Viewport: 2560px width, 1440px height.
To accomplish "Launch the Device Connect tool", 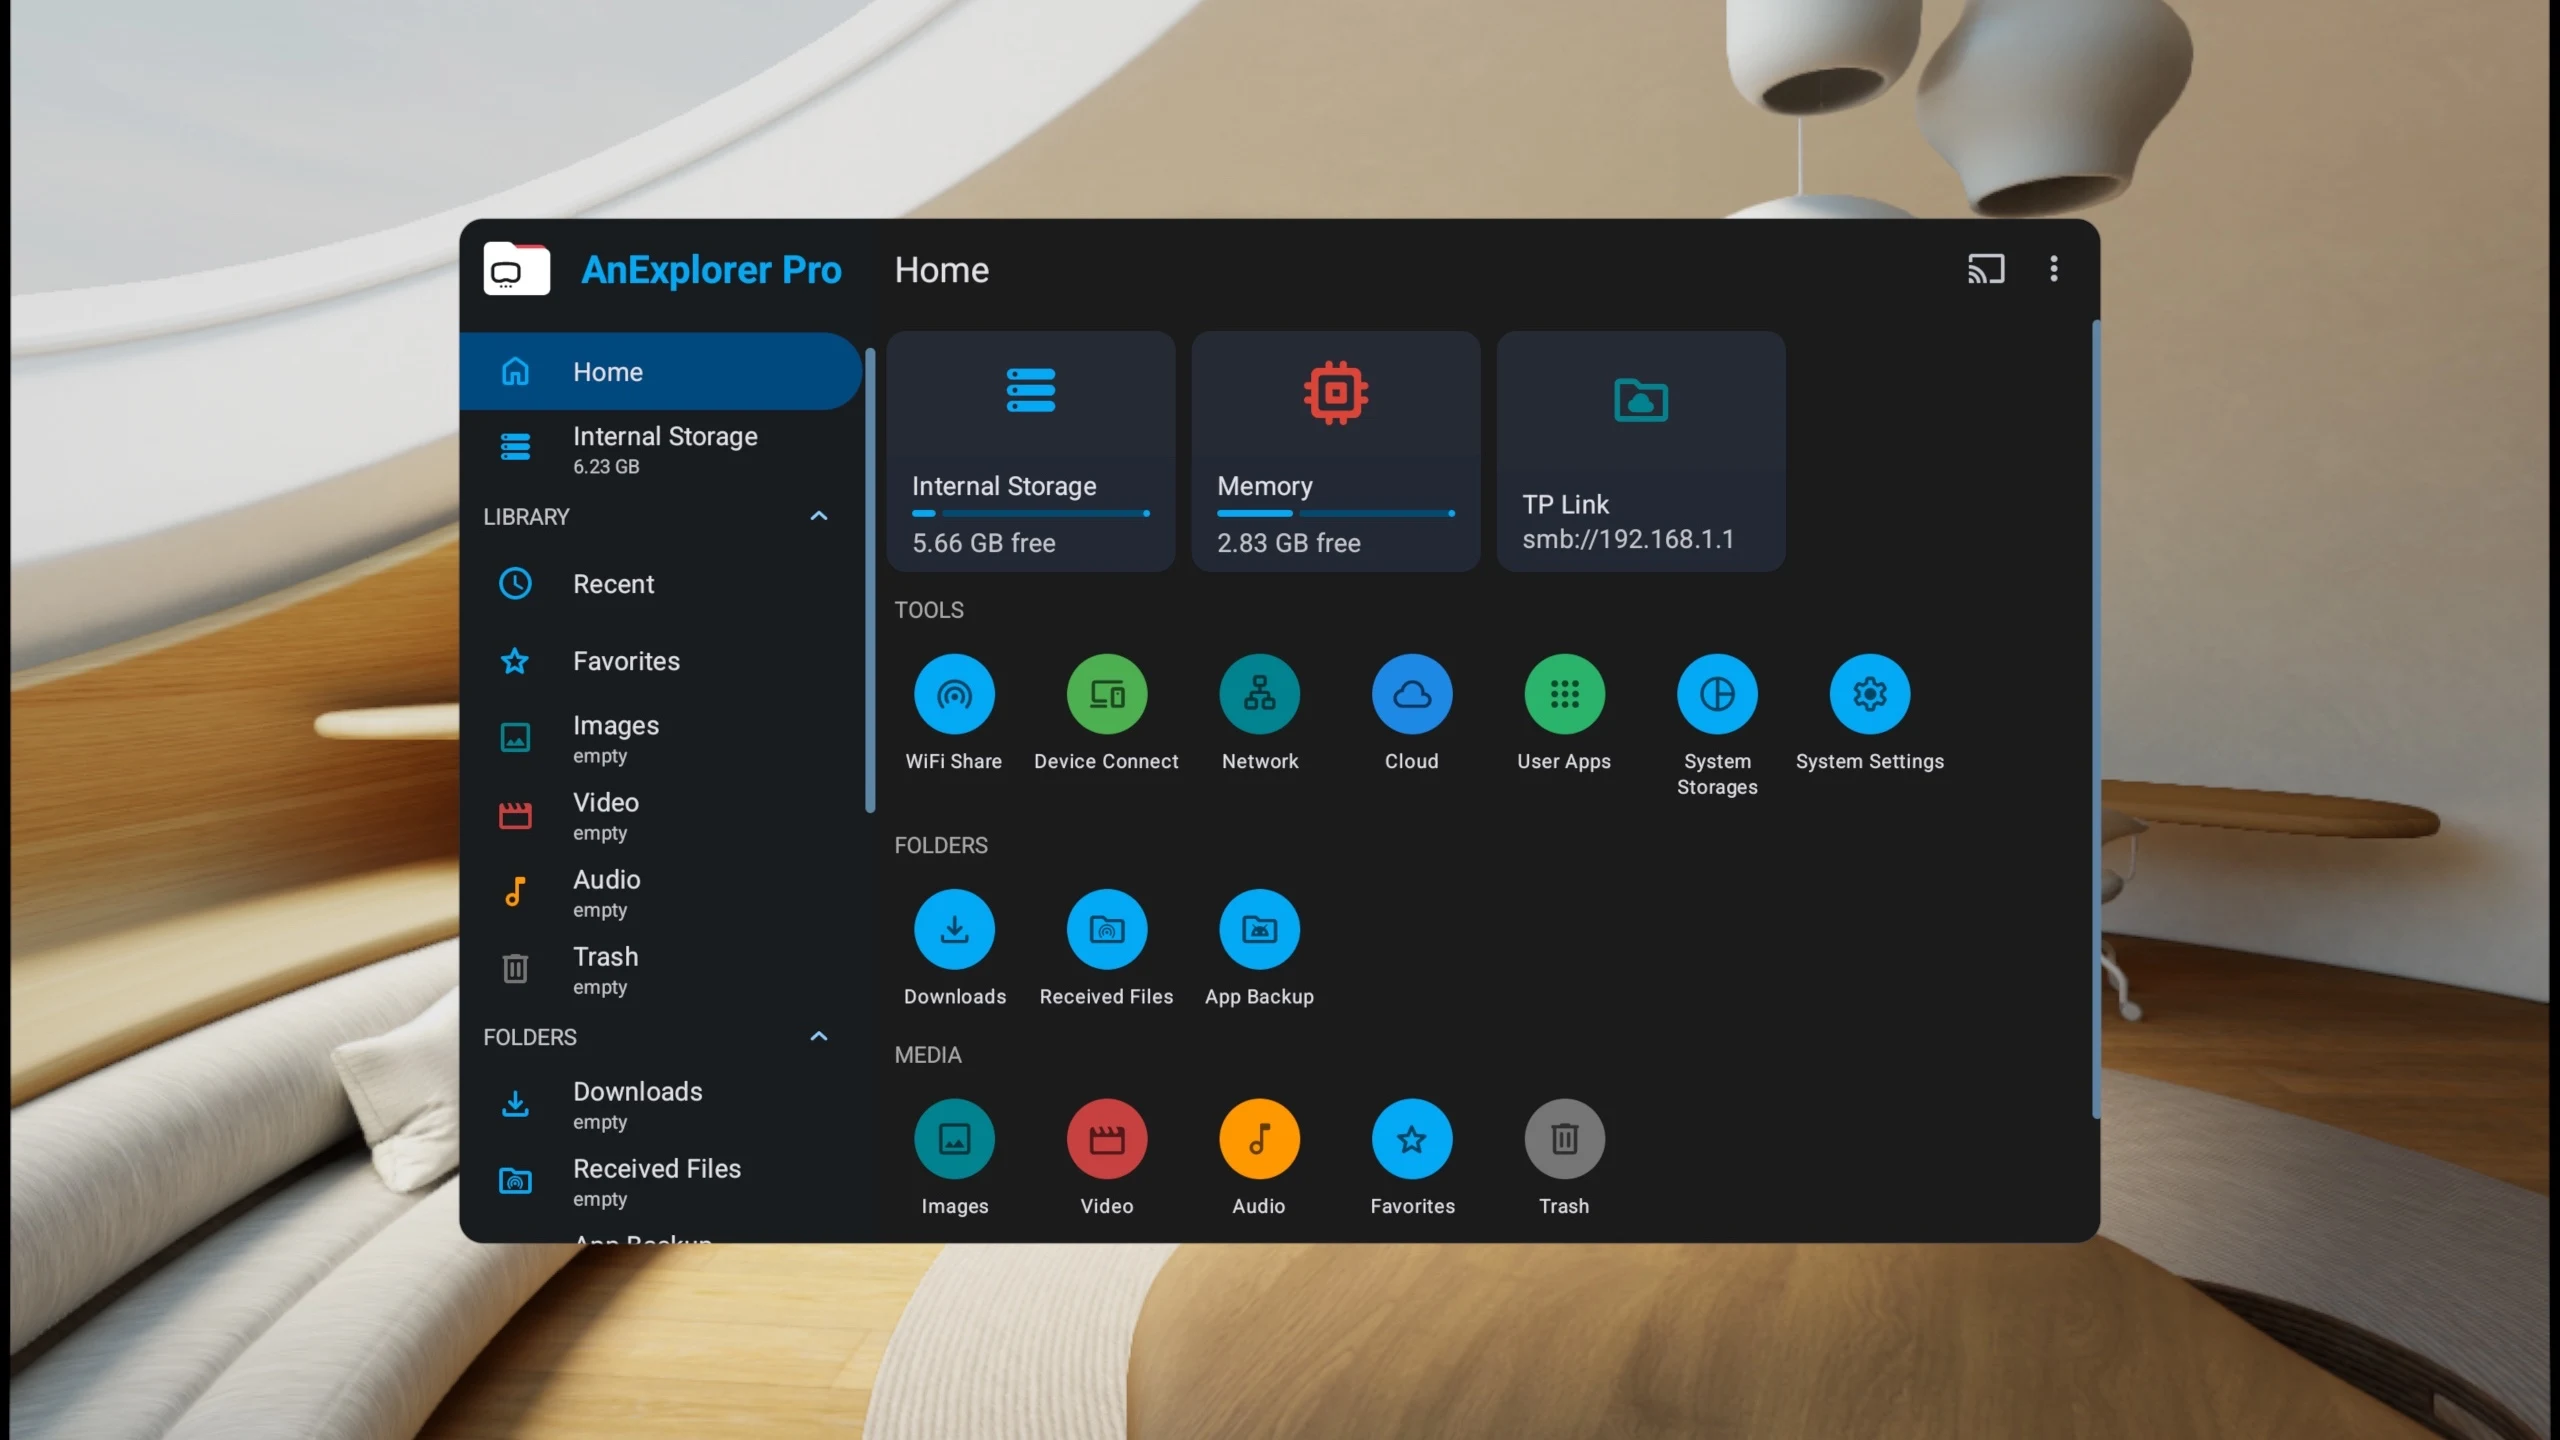I will 1106,694.
